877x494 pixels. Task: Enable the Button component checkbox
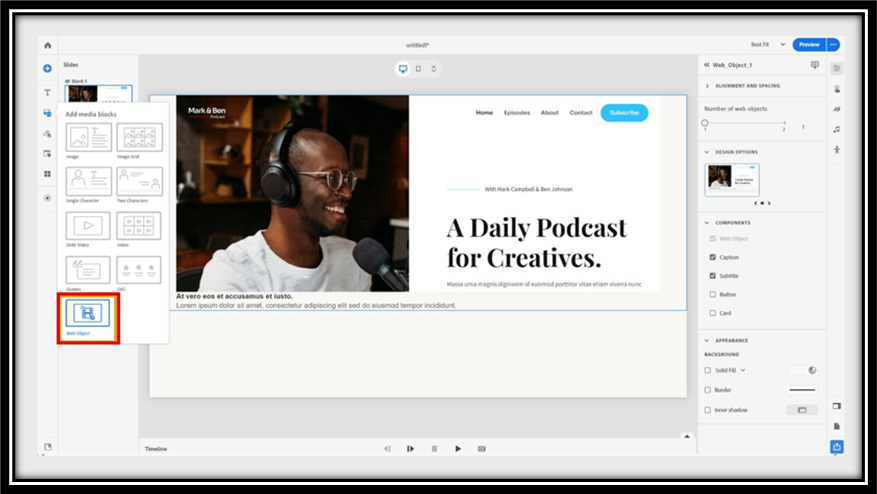(x=712, y=295)
